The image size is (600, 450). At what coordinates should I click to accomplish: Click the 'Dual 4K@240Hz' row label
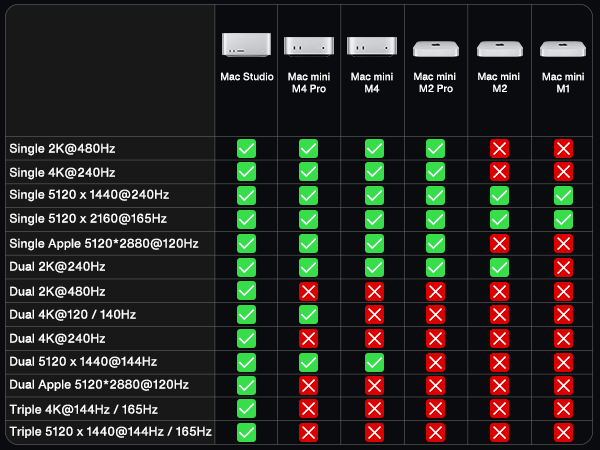pyautogui.click(x=57, y=338)
